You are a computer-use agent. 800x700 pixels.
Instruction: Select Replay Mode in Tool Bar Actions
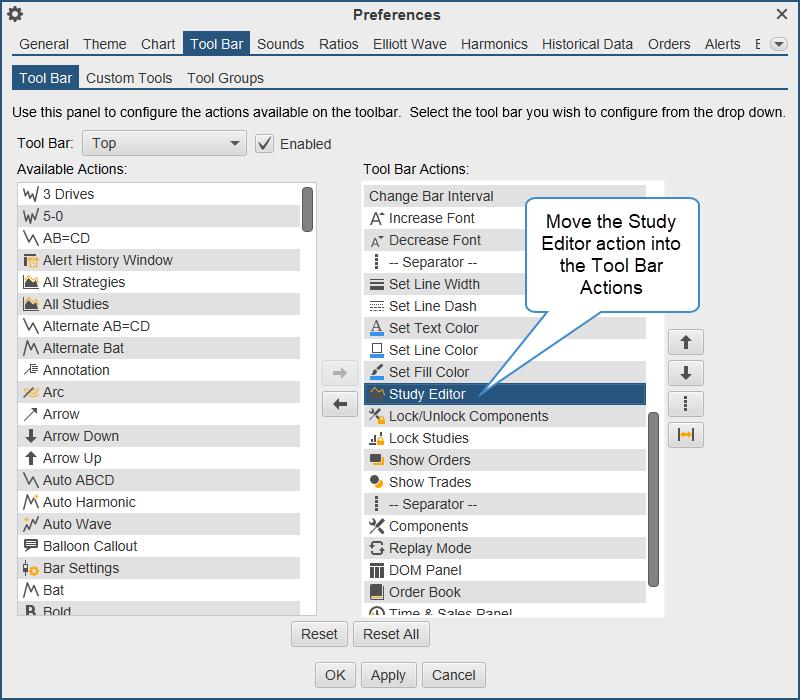click(429, 548)
